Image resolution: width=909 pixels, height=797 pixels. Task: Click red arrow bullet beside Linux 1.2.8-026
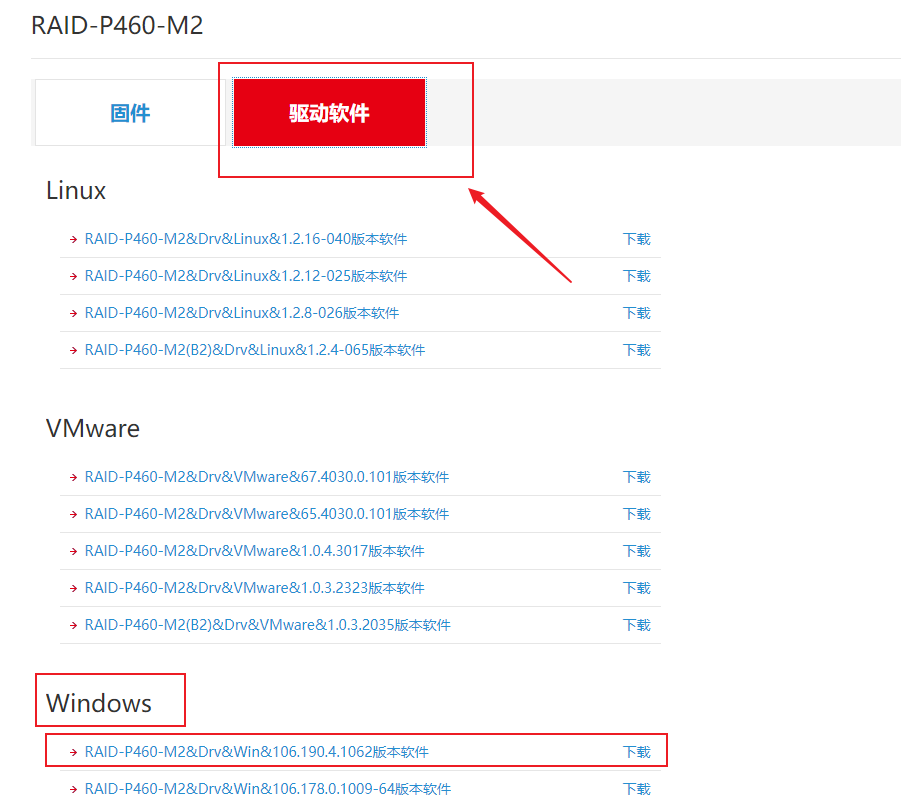pos(73,314)
